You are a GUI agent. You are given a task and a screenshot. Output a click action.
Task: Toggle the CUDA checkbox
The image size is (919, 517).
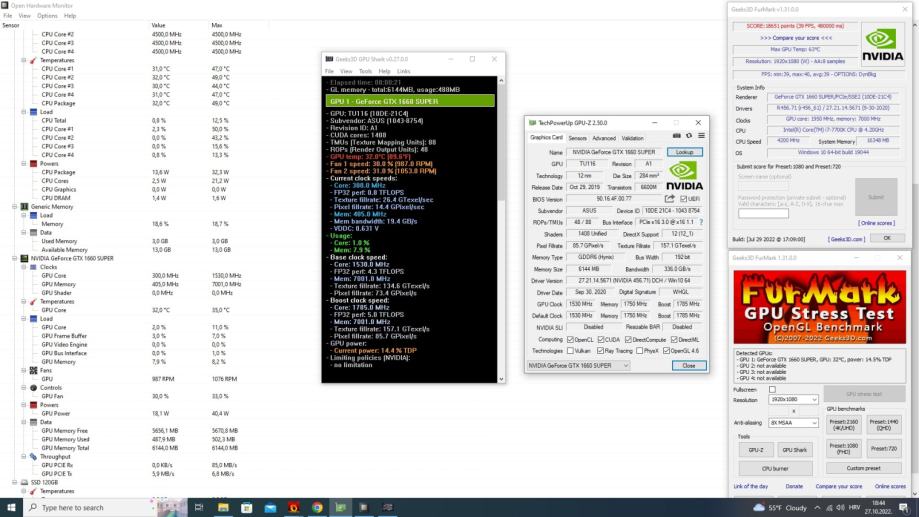(601, 339)
